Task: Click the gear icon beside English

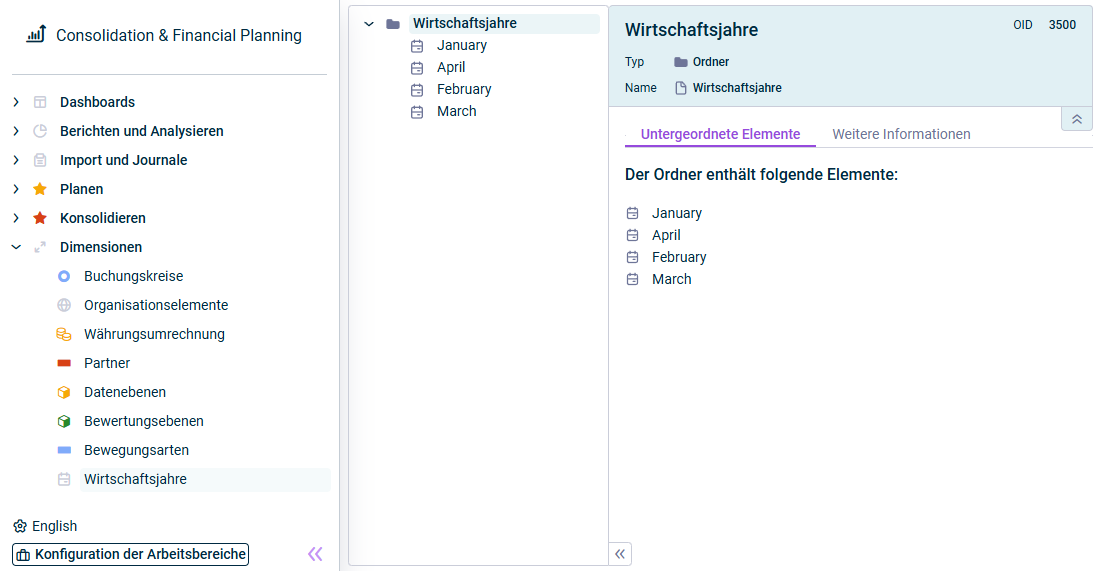Action: click(x=20, y=526)
